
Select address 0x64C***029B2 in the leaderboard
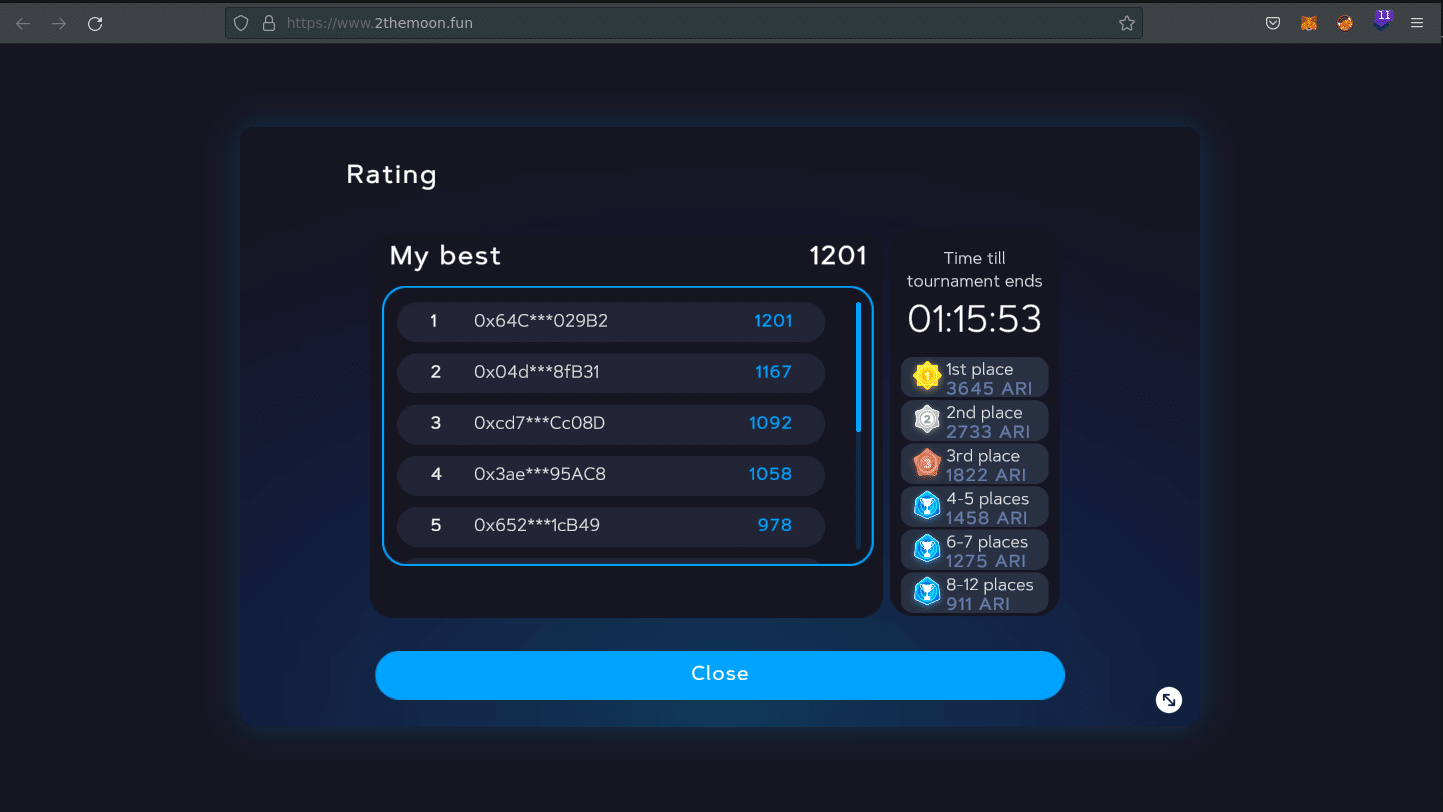tap(541, 321)
